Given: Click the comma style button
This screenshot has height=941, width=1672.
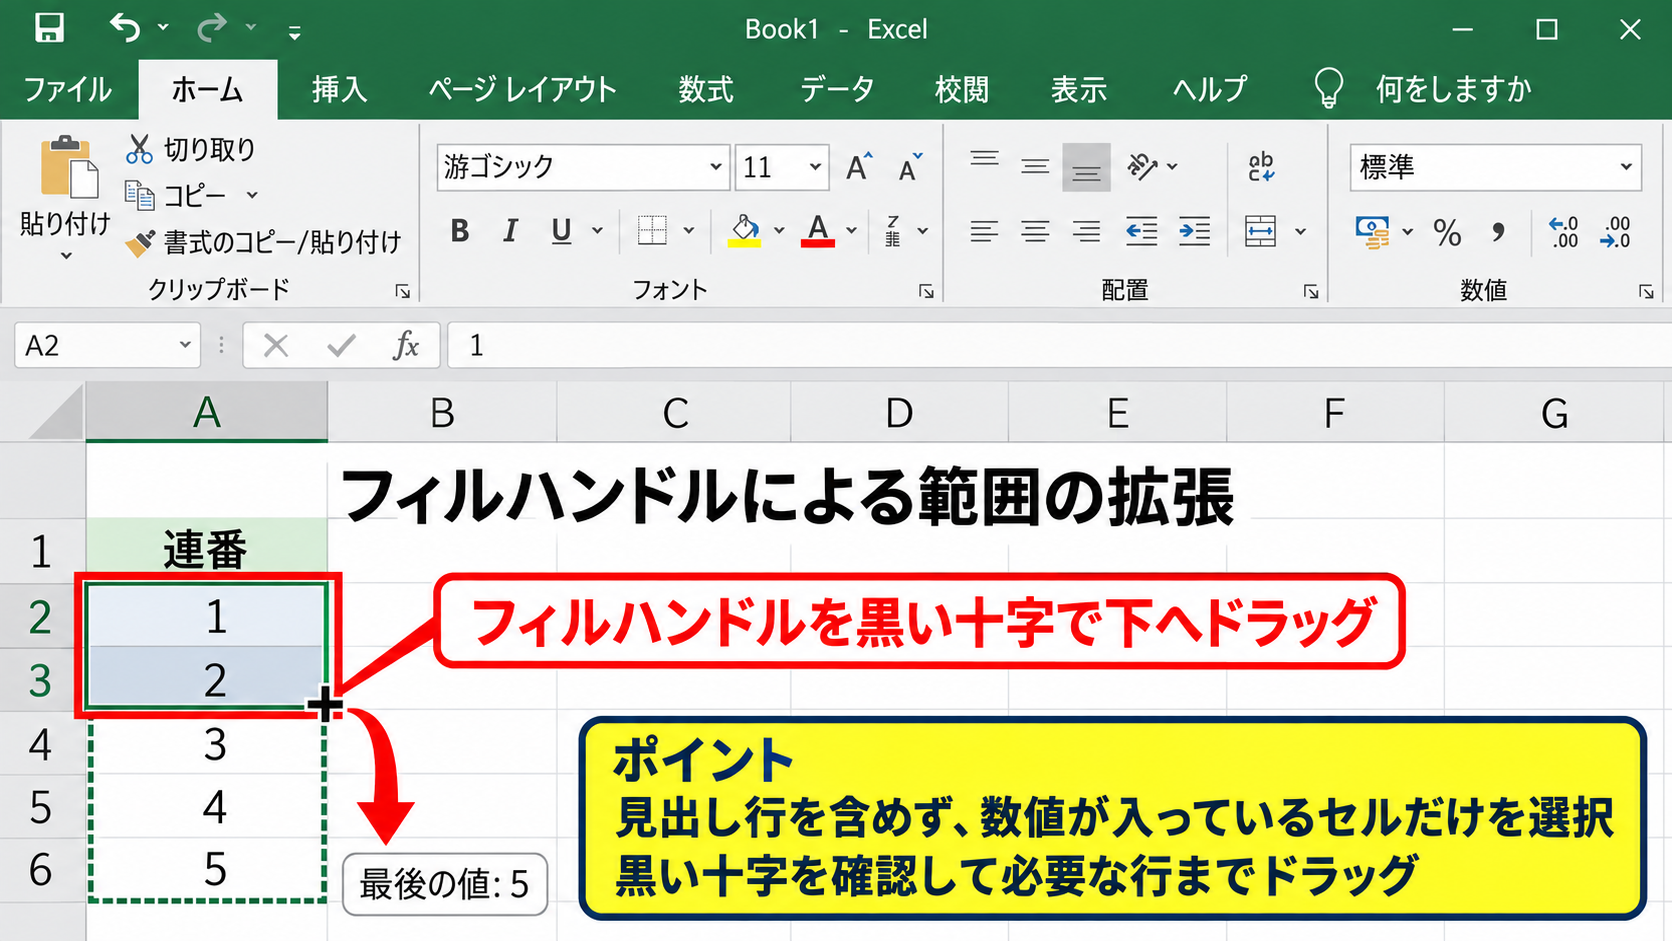Looking at the screenshot, I should coord(1498,232).
